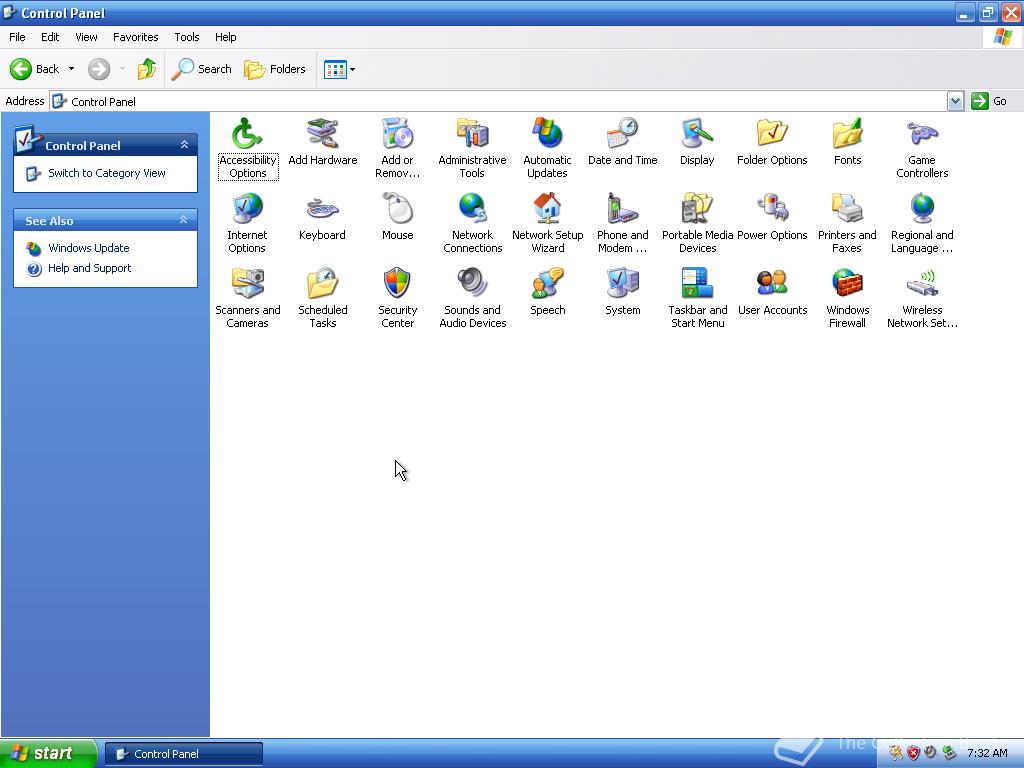Open Wireless Network Setup icon
The image size is (1024, 768).
(x=922, y=298)
